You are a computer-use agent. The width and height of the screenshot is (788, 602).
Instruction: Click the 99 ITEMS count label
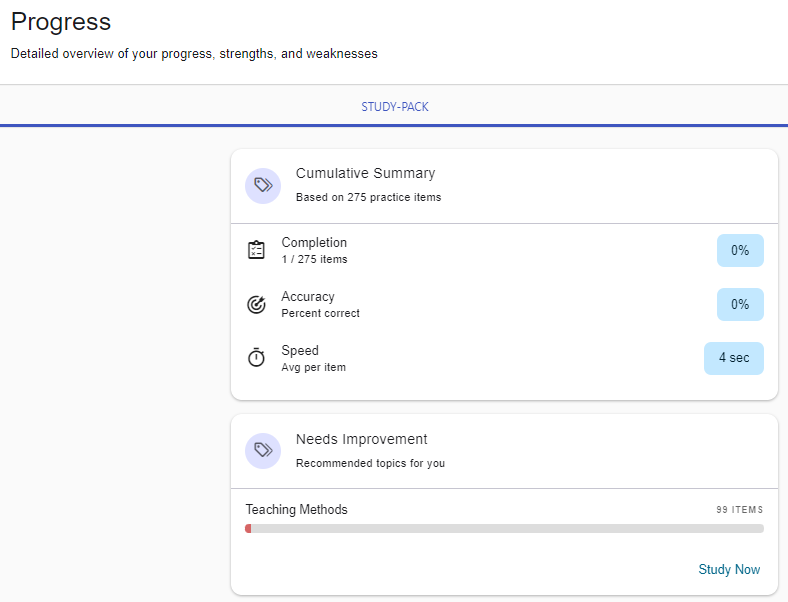pyautogui.click(x=739, y=510)
